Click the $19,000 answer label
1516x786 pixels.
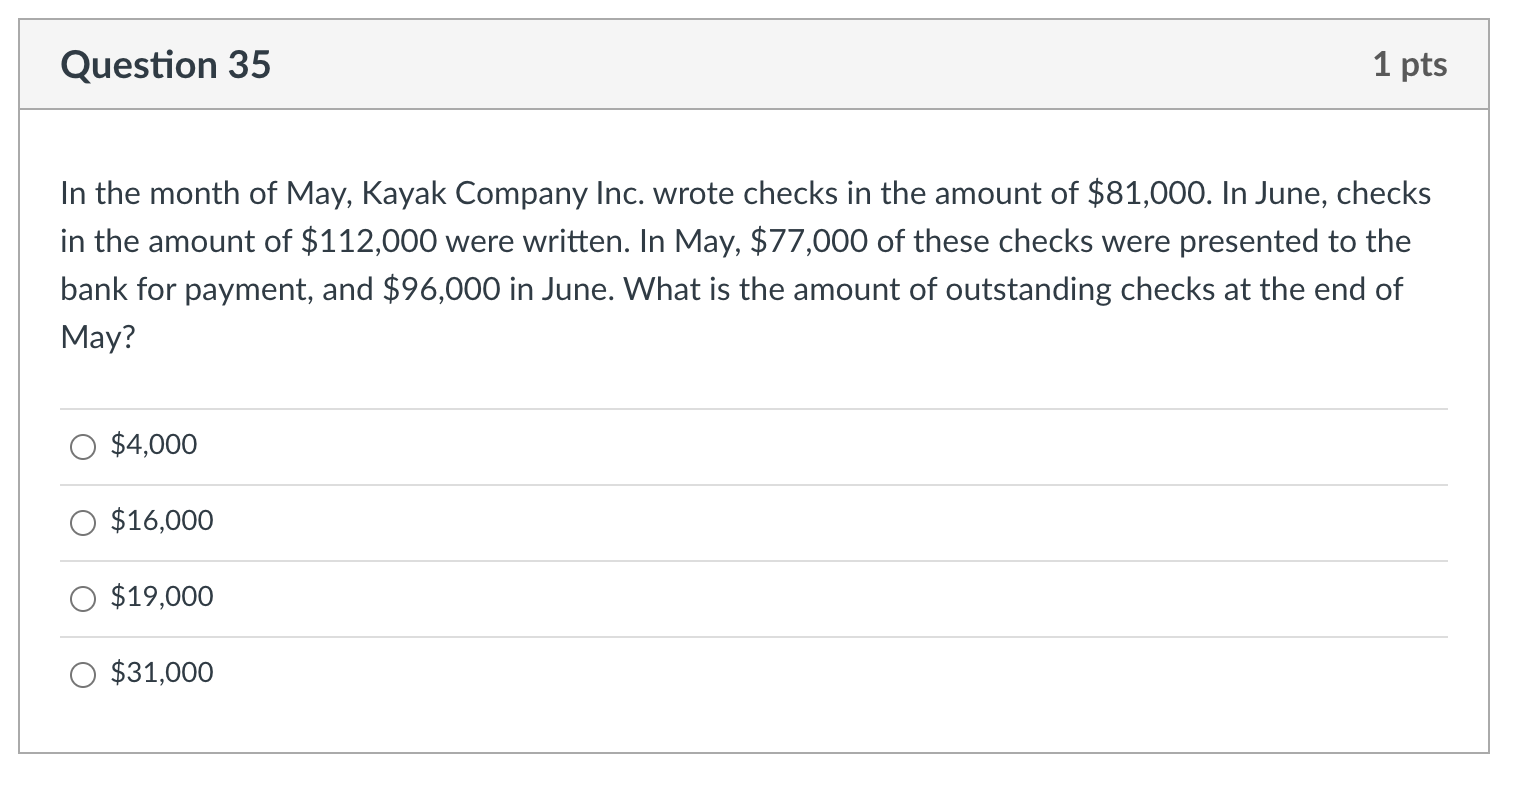coord(163,596)
